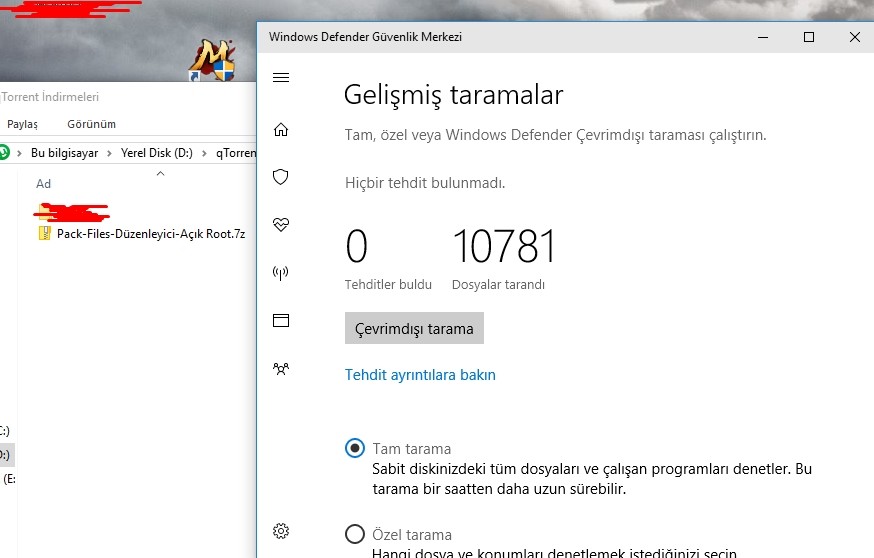This screenshot has width=874, height=558.
Task: Select the D: drive in Explorer navigation pane
Action: point(6,455)
